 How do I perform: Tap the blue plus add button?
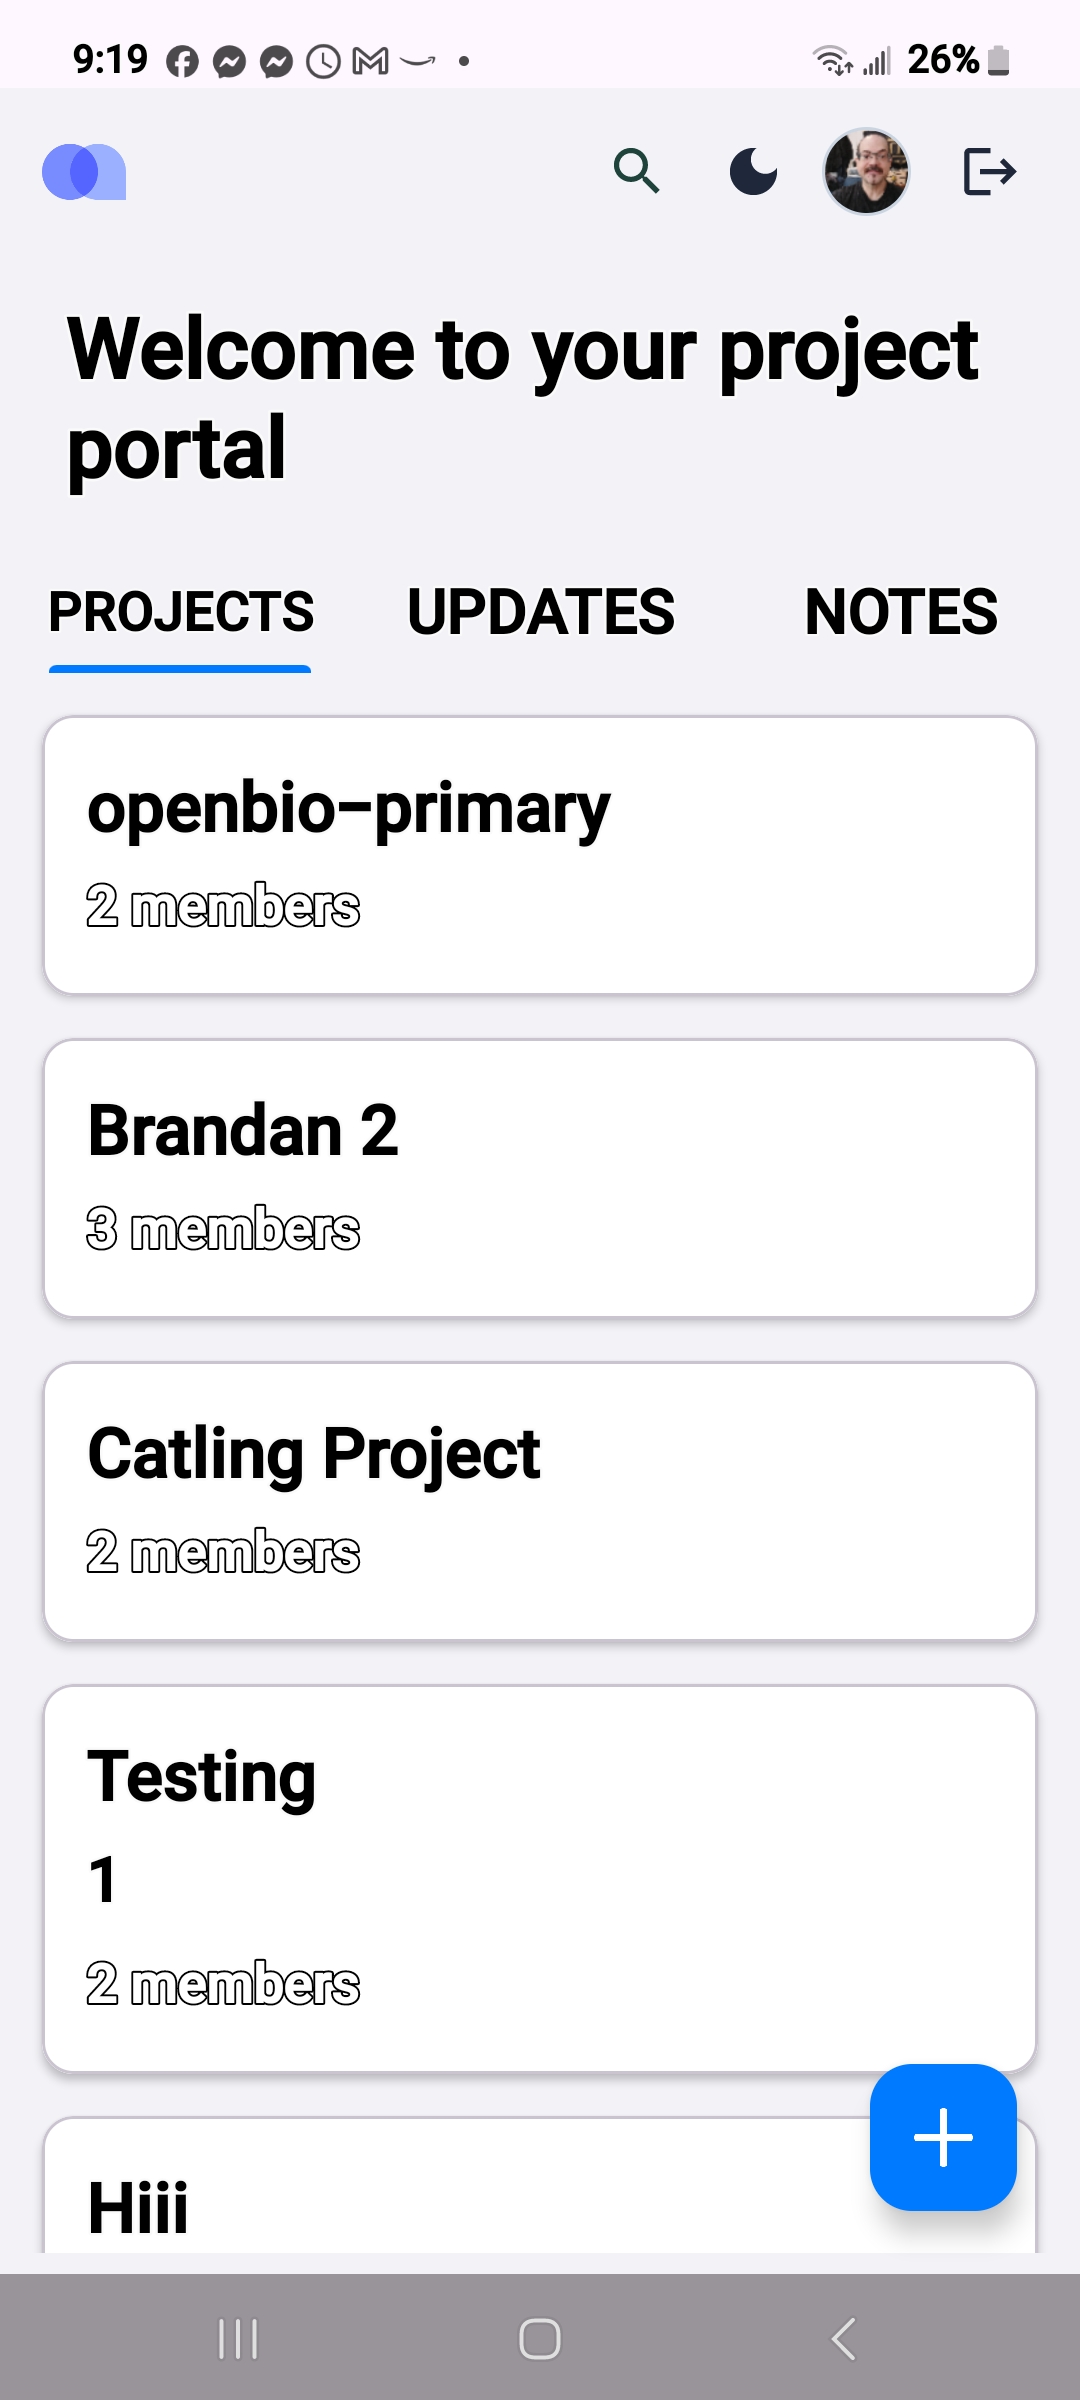pyautogui.click(x=943, y=2137)
